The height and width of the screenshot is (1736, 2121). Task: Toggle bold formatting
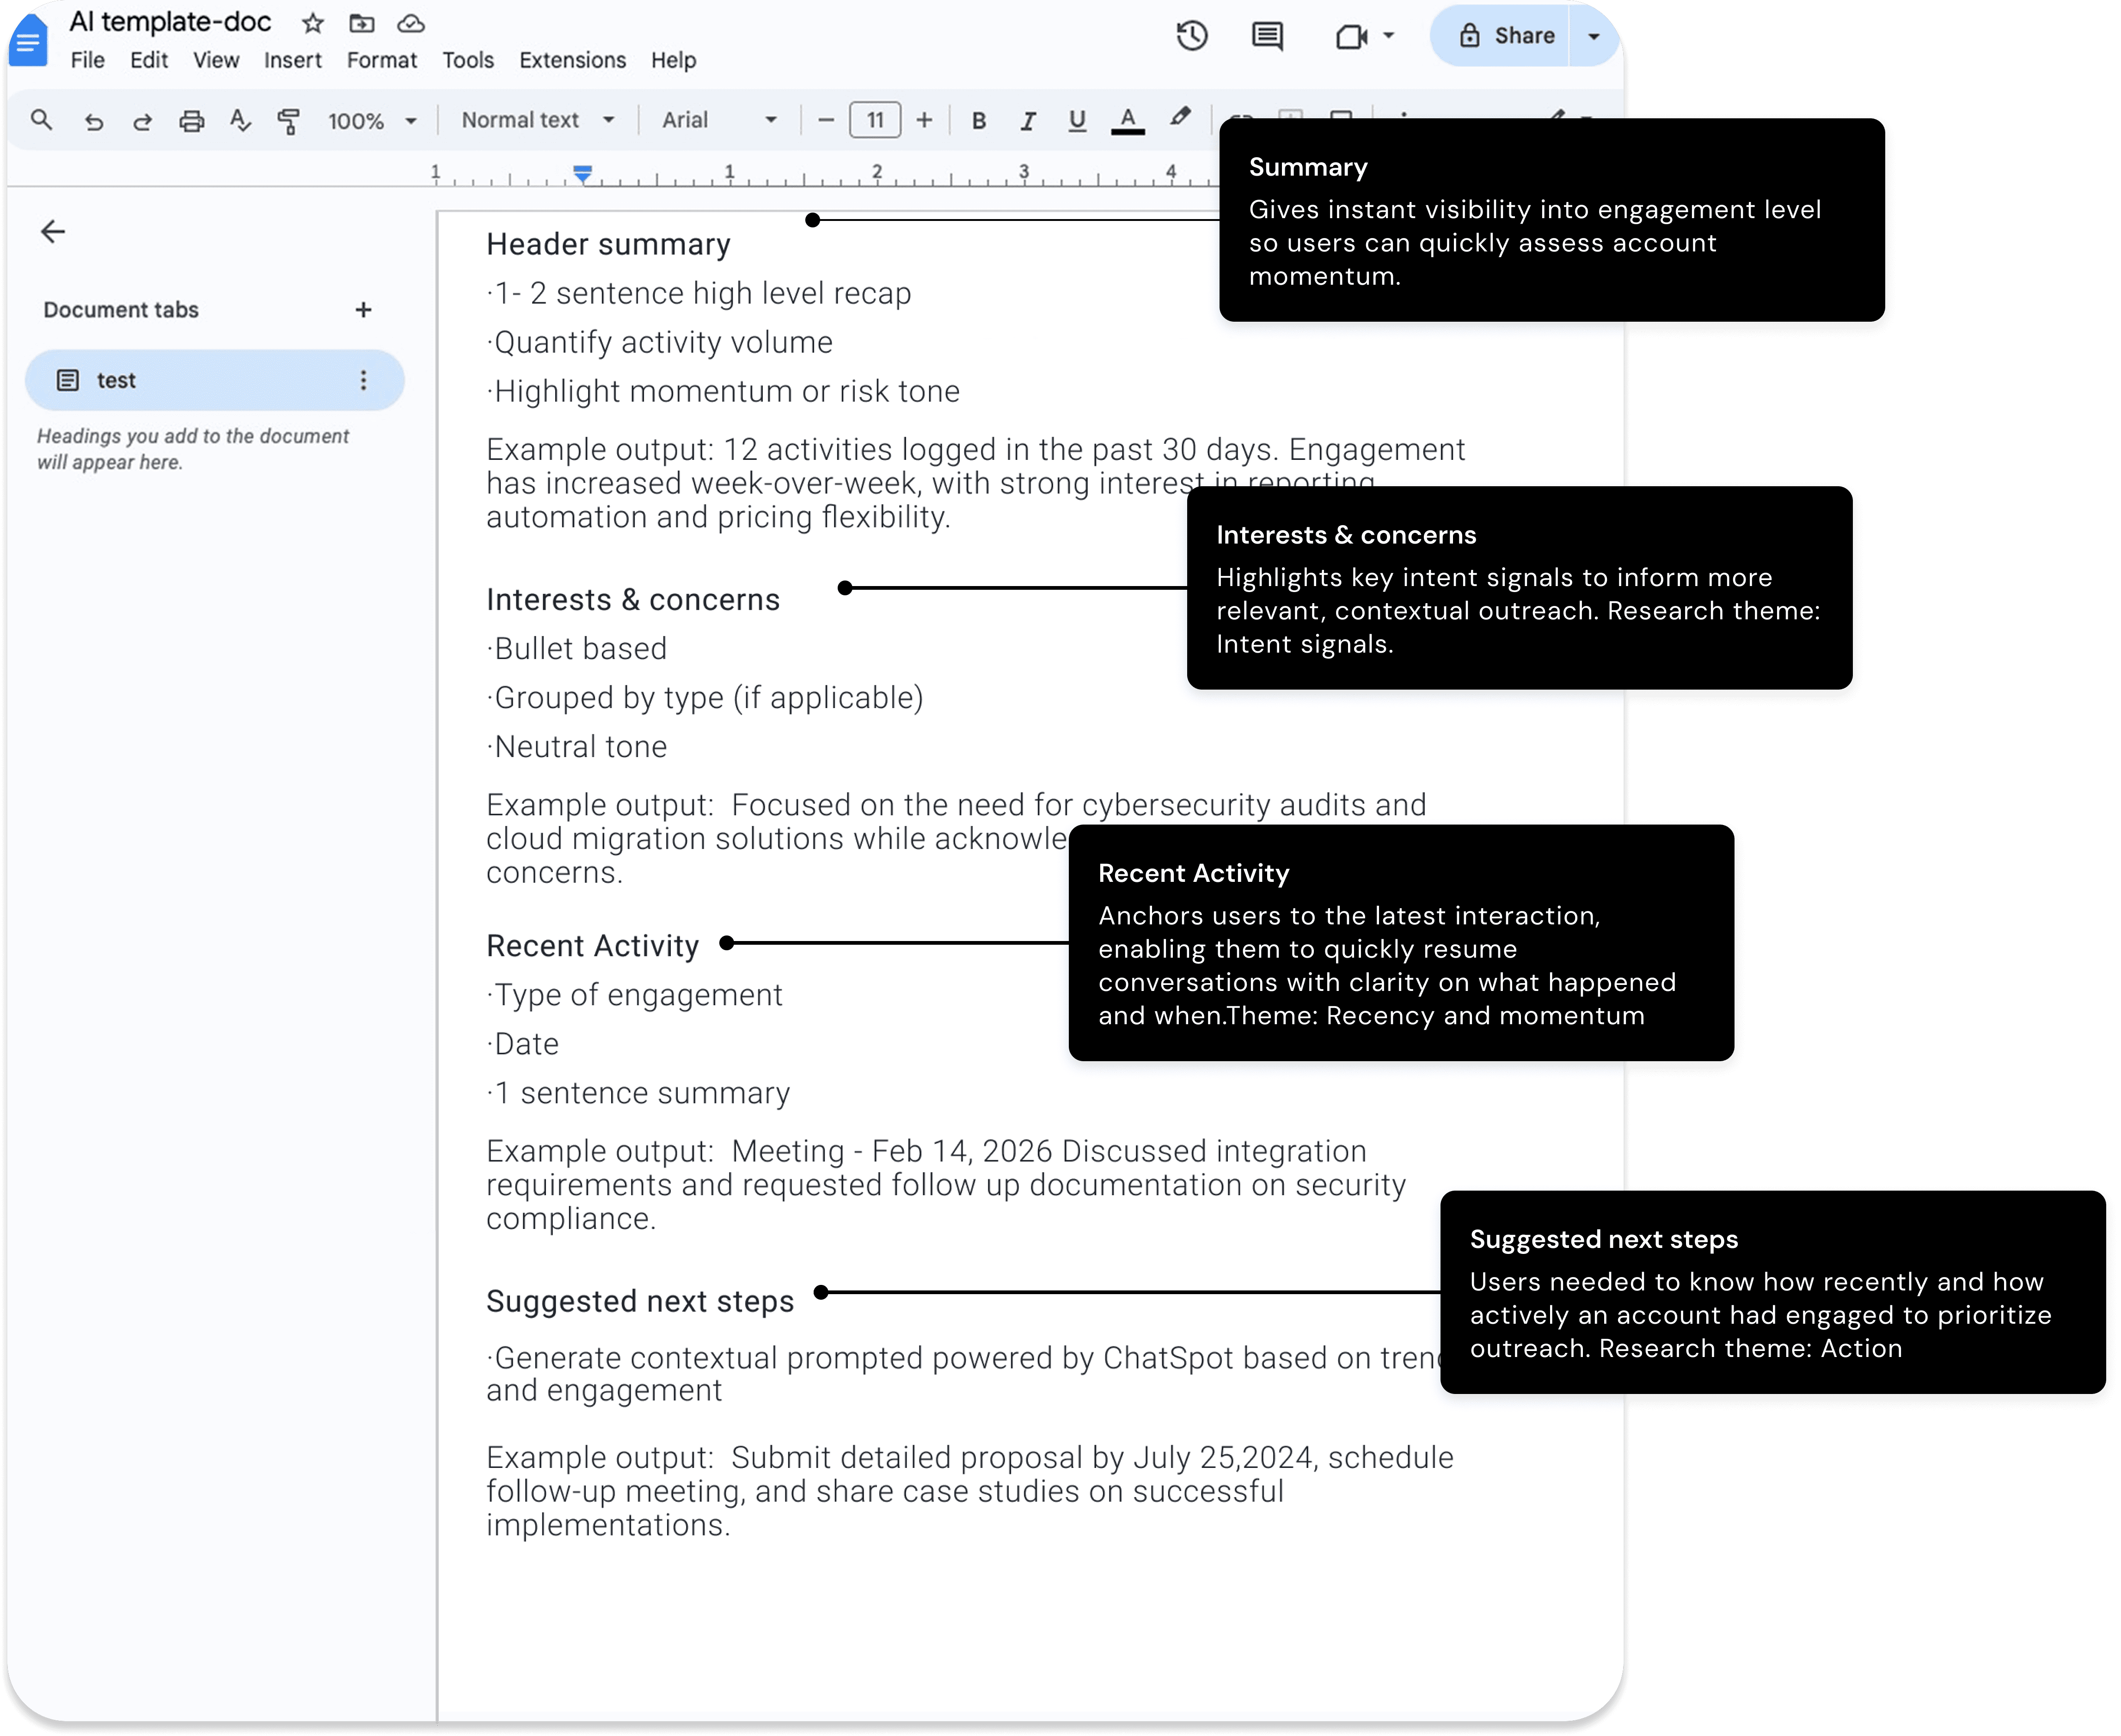coord(979,120)
